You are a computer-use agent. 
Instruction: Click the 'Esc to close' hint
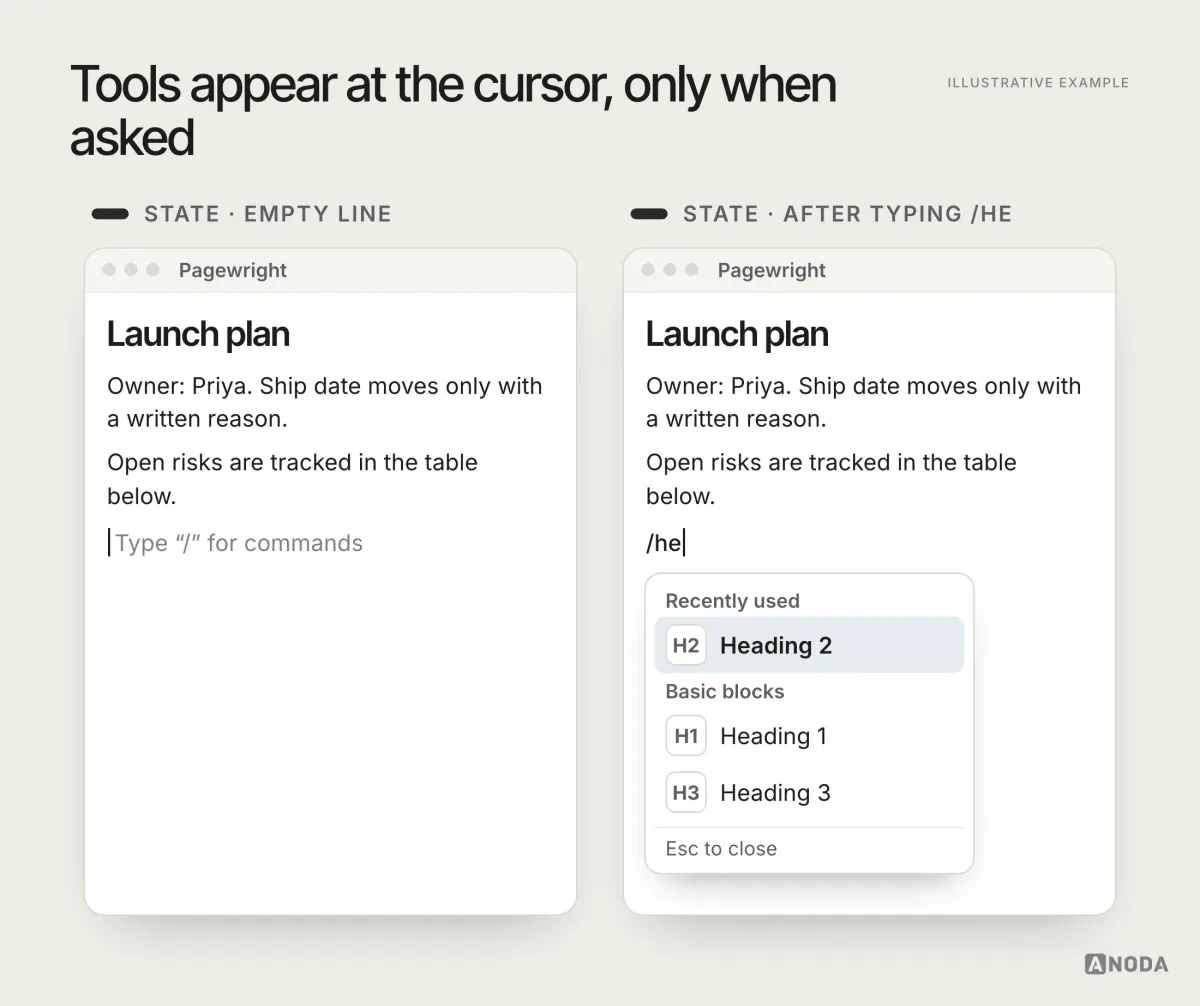click(x=721, y=848)
